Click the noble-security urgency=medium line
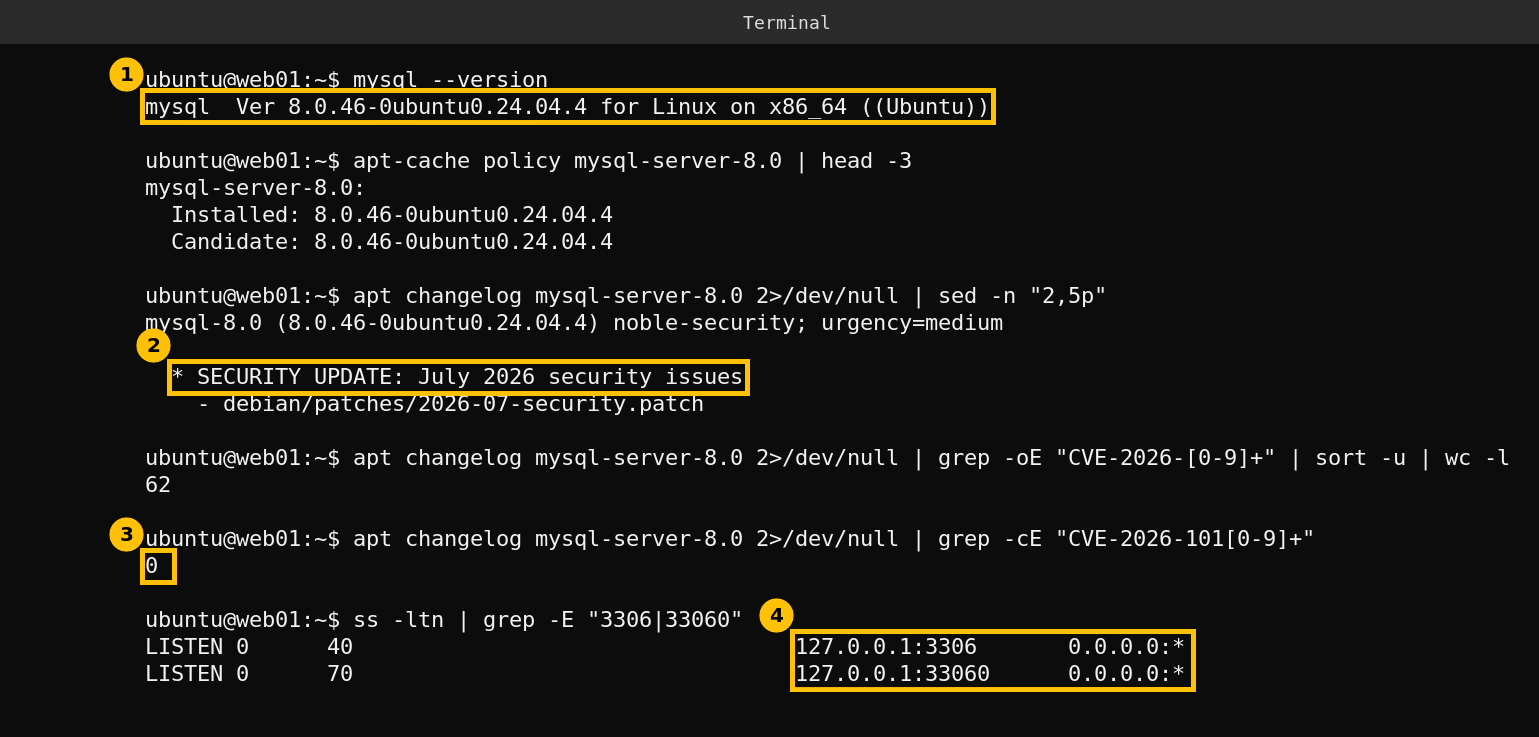Viewport: 1539px width, 737px height. pos(574,323)
